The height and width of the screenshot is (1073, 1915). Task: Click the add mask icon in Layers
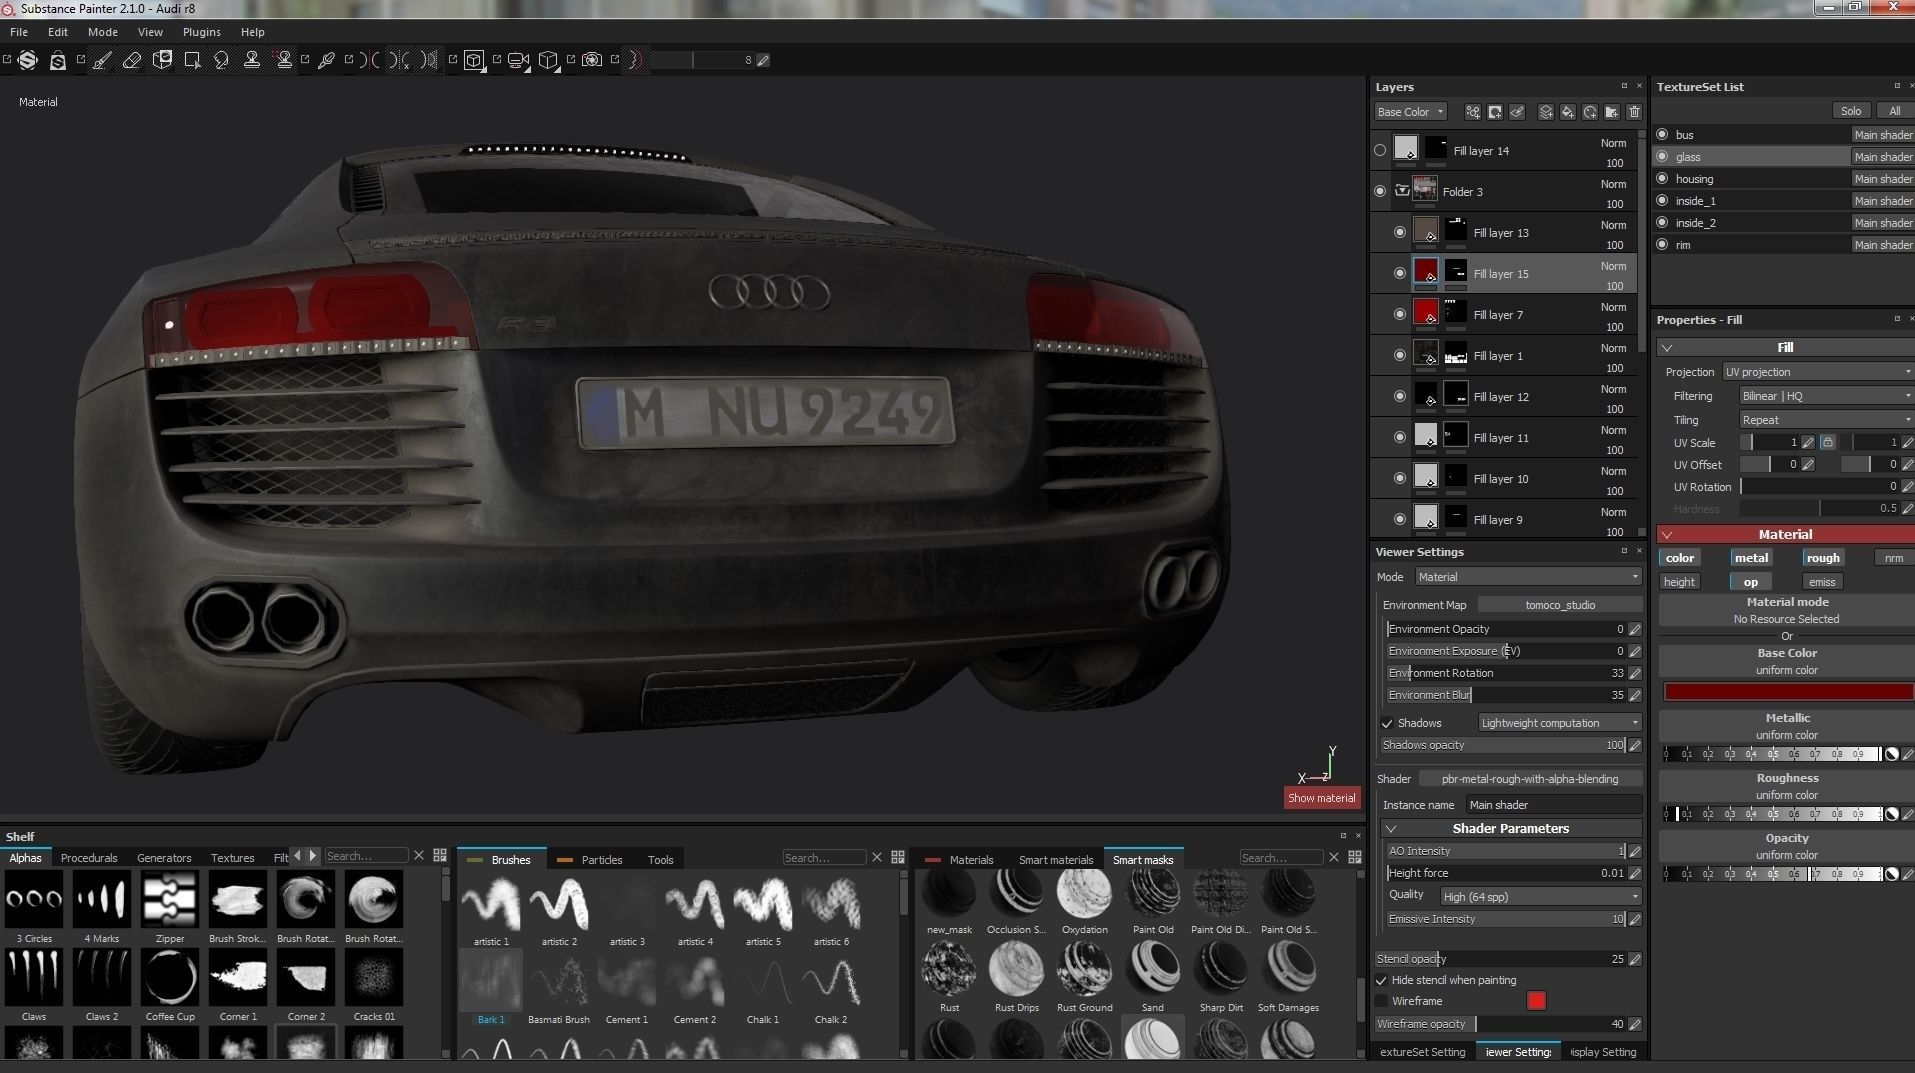pyautogui.click(x=1495, y=112)
